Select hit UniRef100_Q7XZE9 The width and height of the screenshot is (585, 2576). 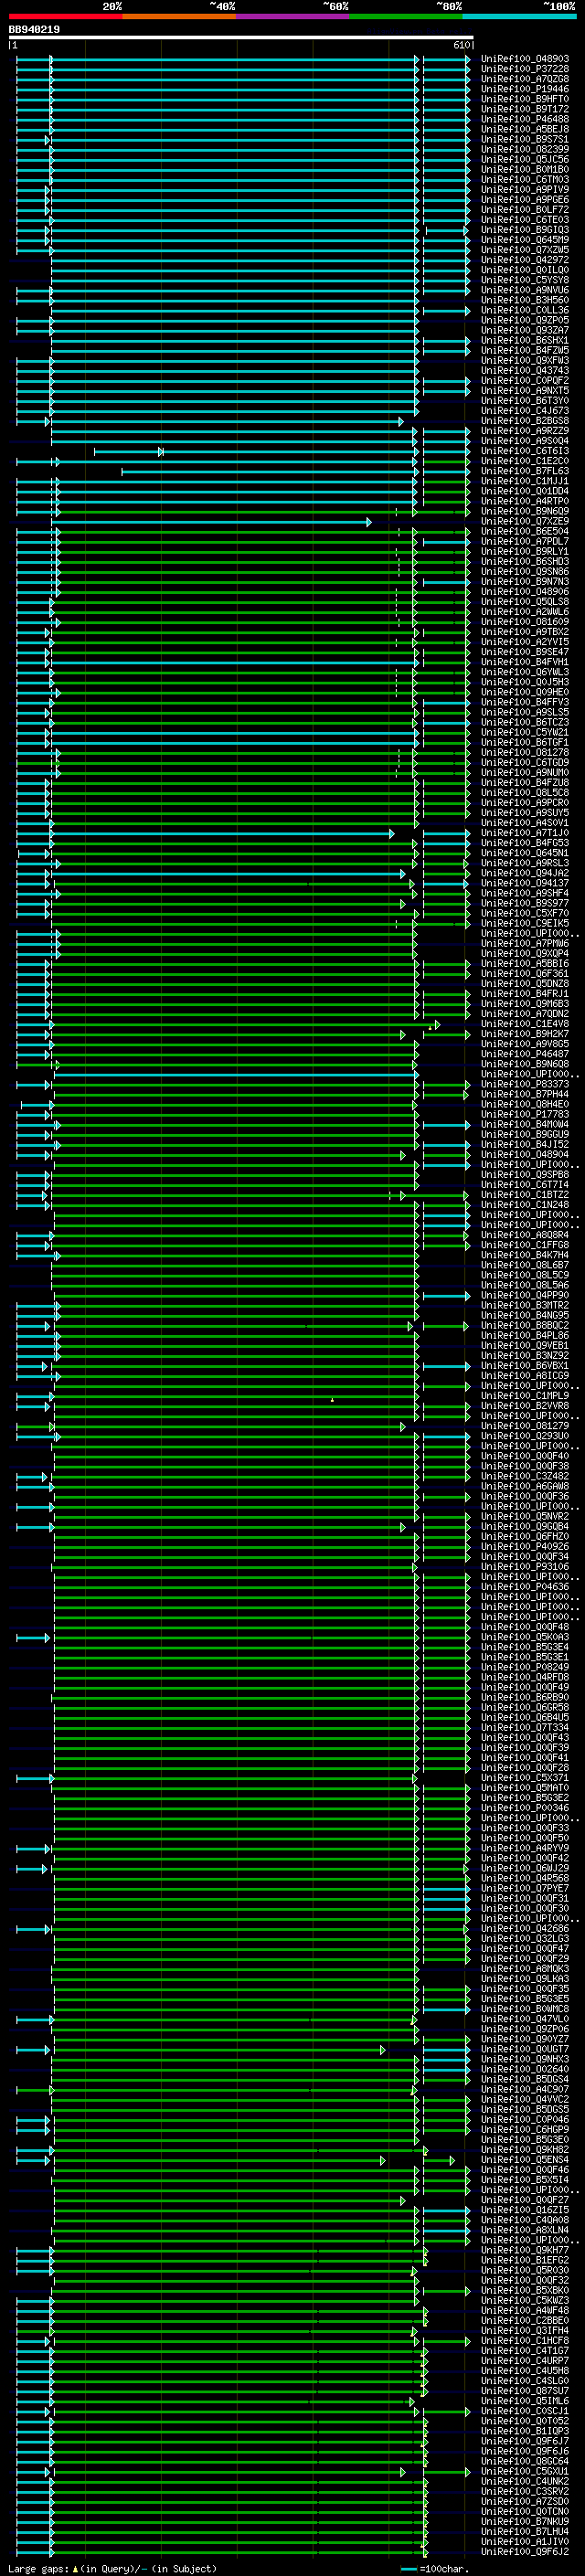pos(525,522)
